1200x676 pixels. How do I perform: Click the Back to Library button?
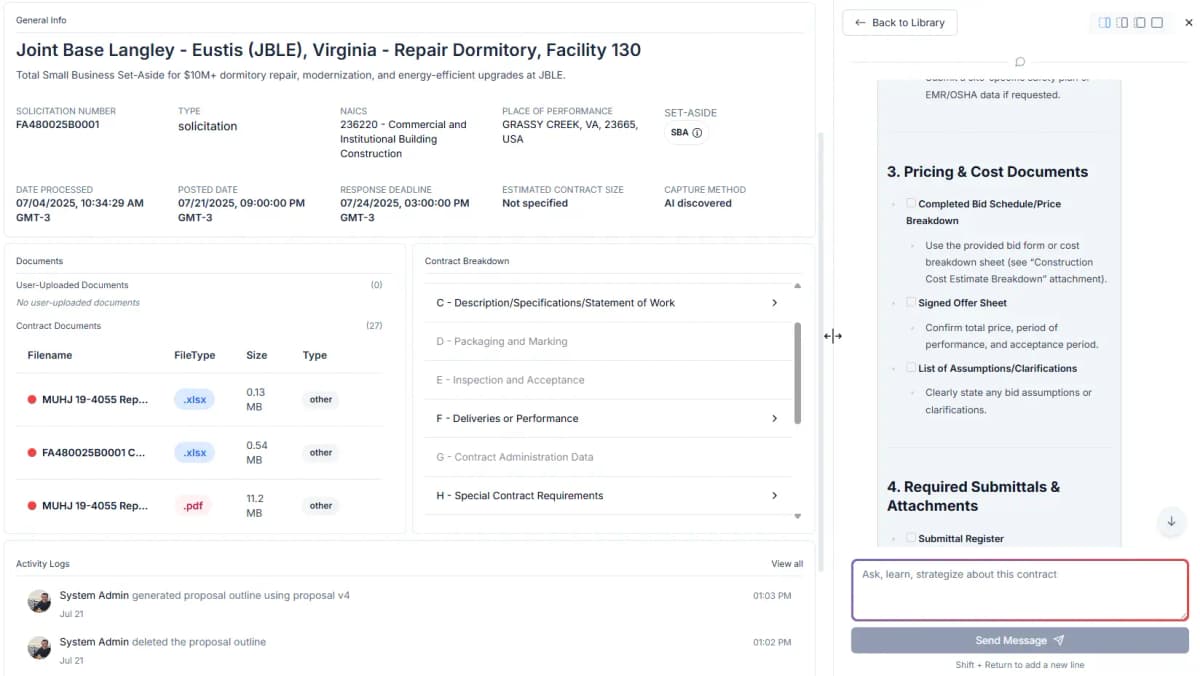click(x=899, y=22)
